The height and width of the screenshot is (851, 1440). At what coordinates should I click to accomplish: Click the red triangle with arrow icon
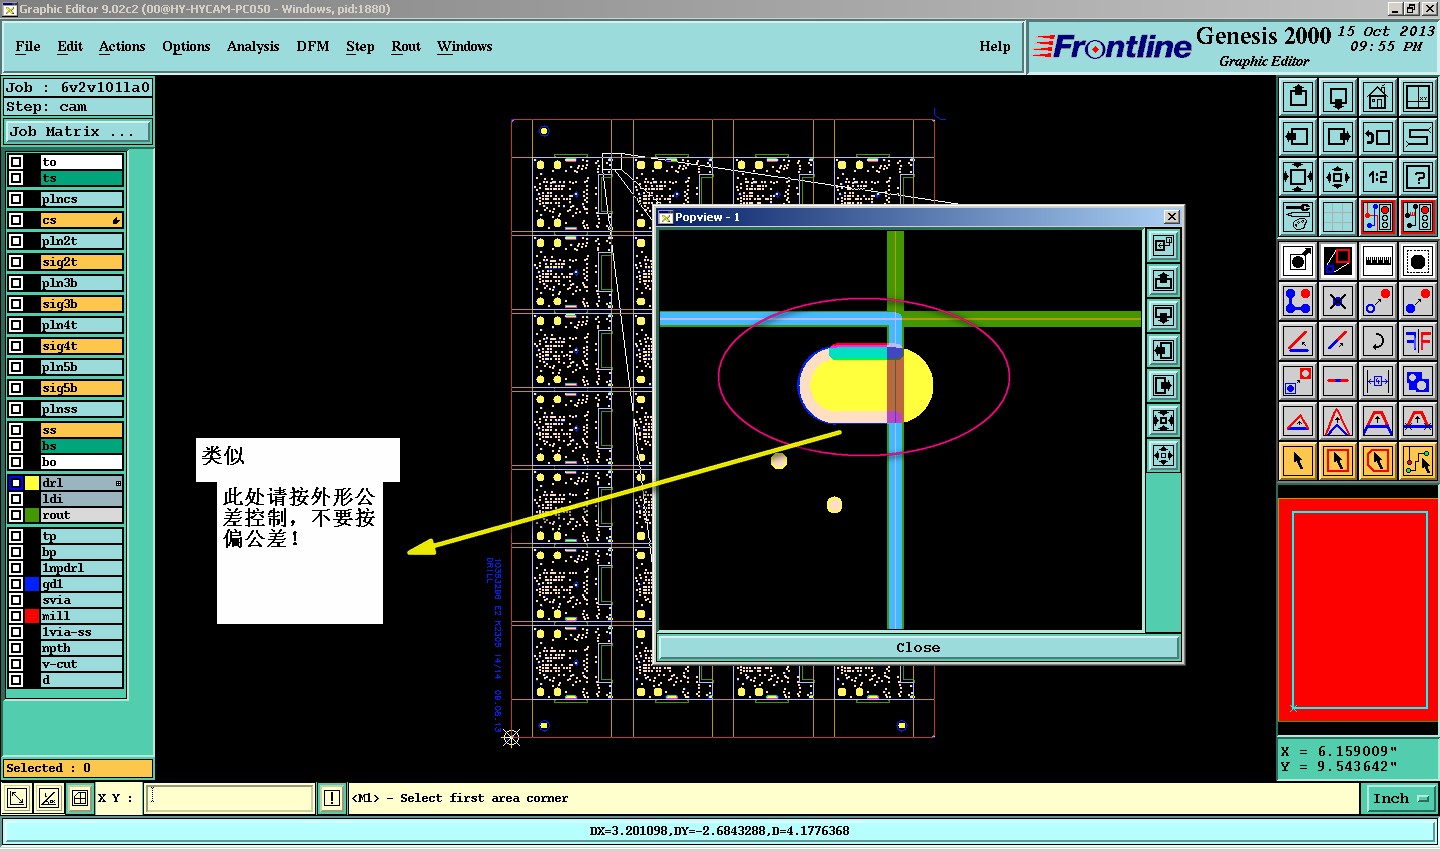[1298, 421]
